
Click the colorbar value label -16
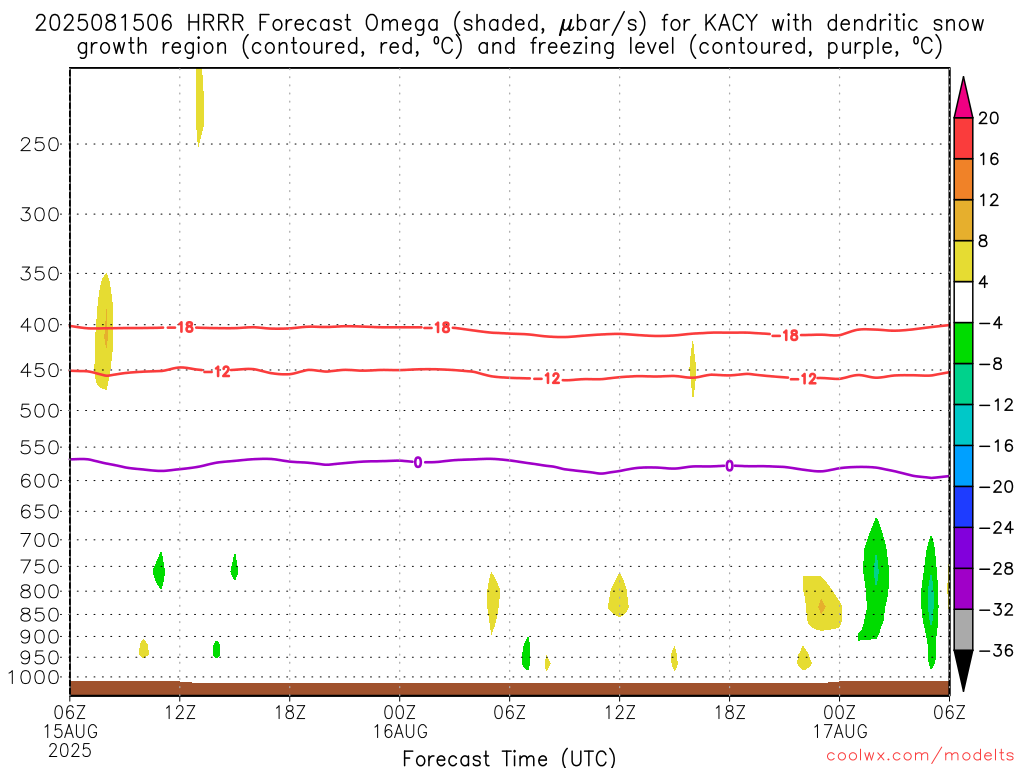click(996, 446)
